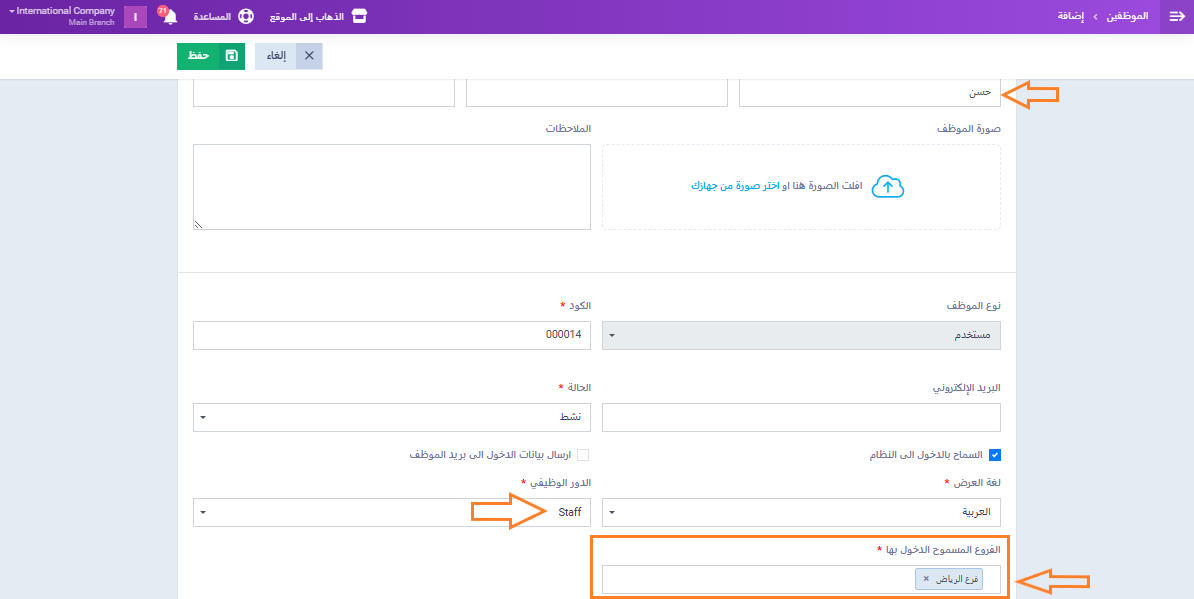Click the store icon to visit site
The image size is (1194, 599).
tap(359, 17)
